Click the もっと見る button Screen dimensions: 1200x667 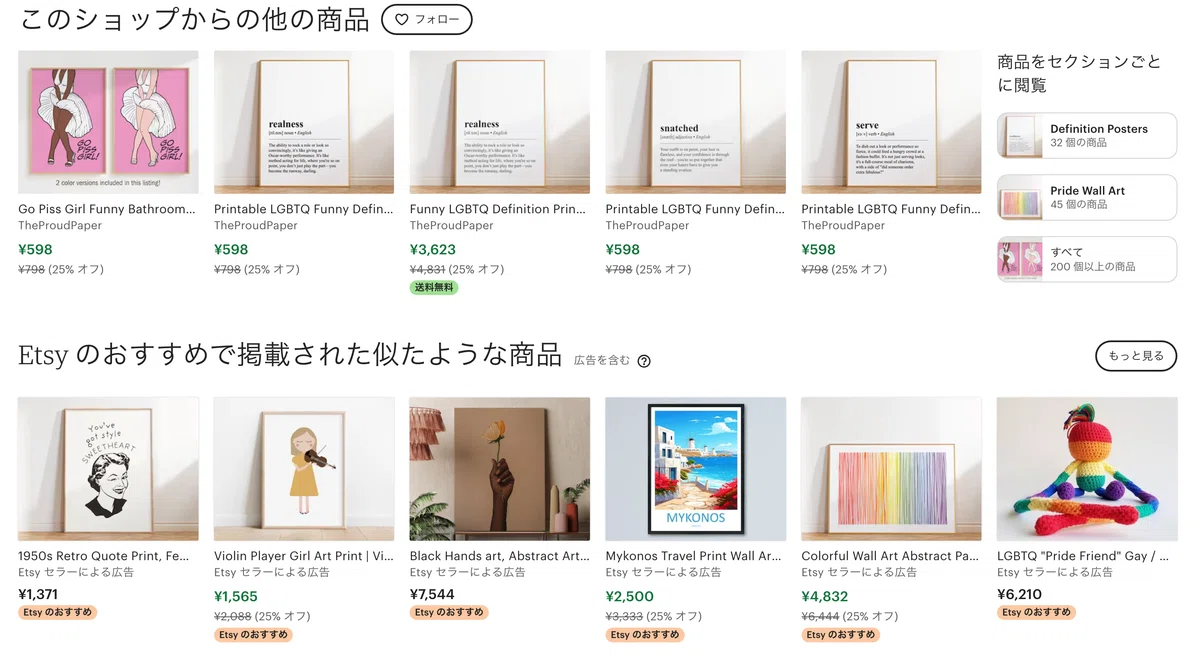[x=1136, y=356]
